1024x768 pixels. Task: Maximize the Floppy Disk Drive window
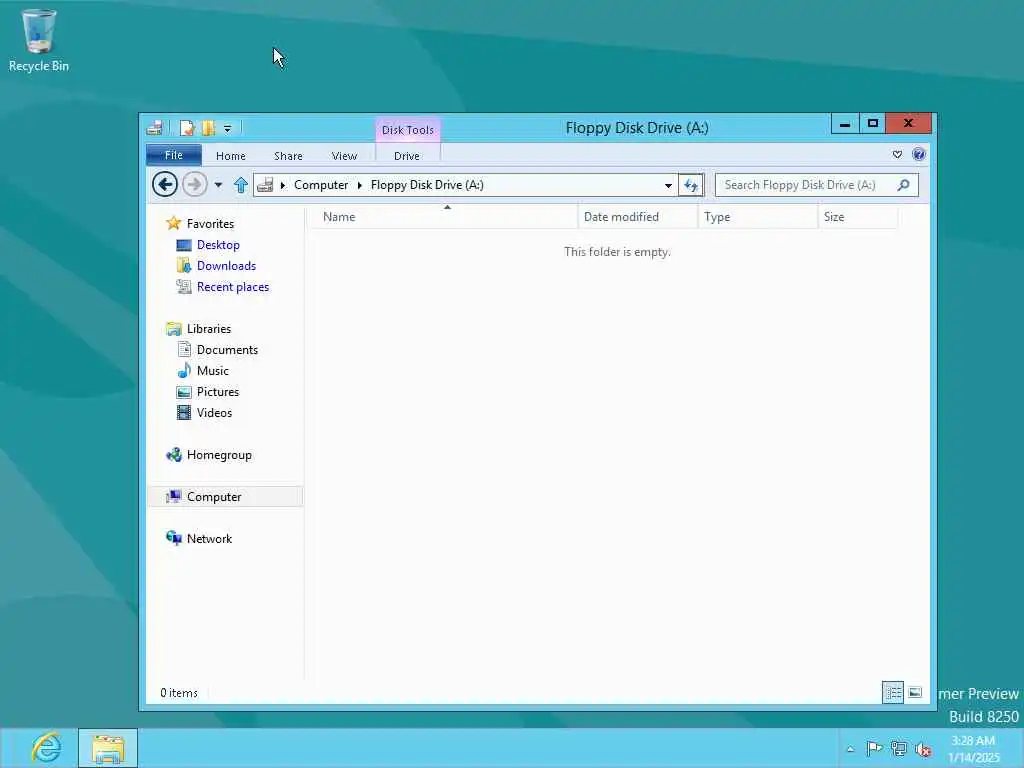coord(872,123)
